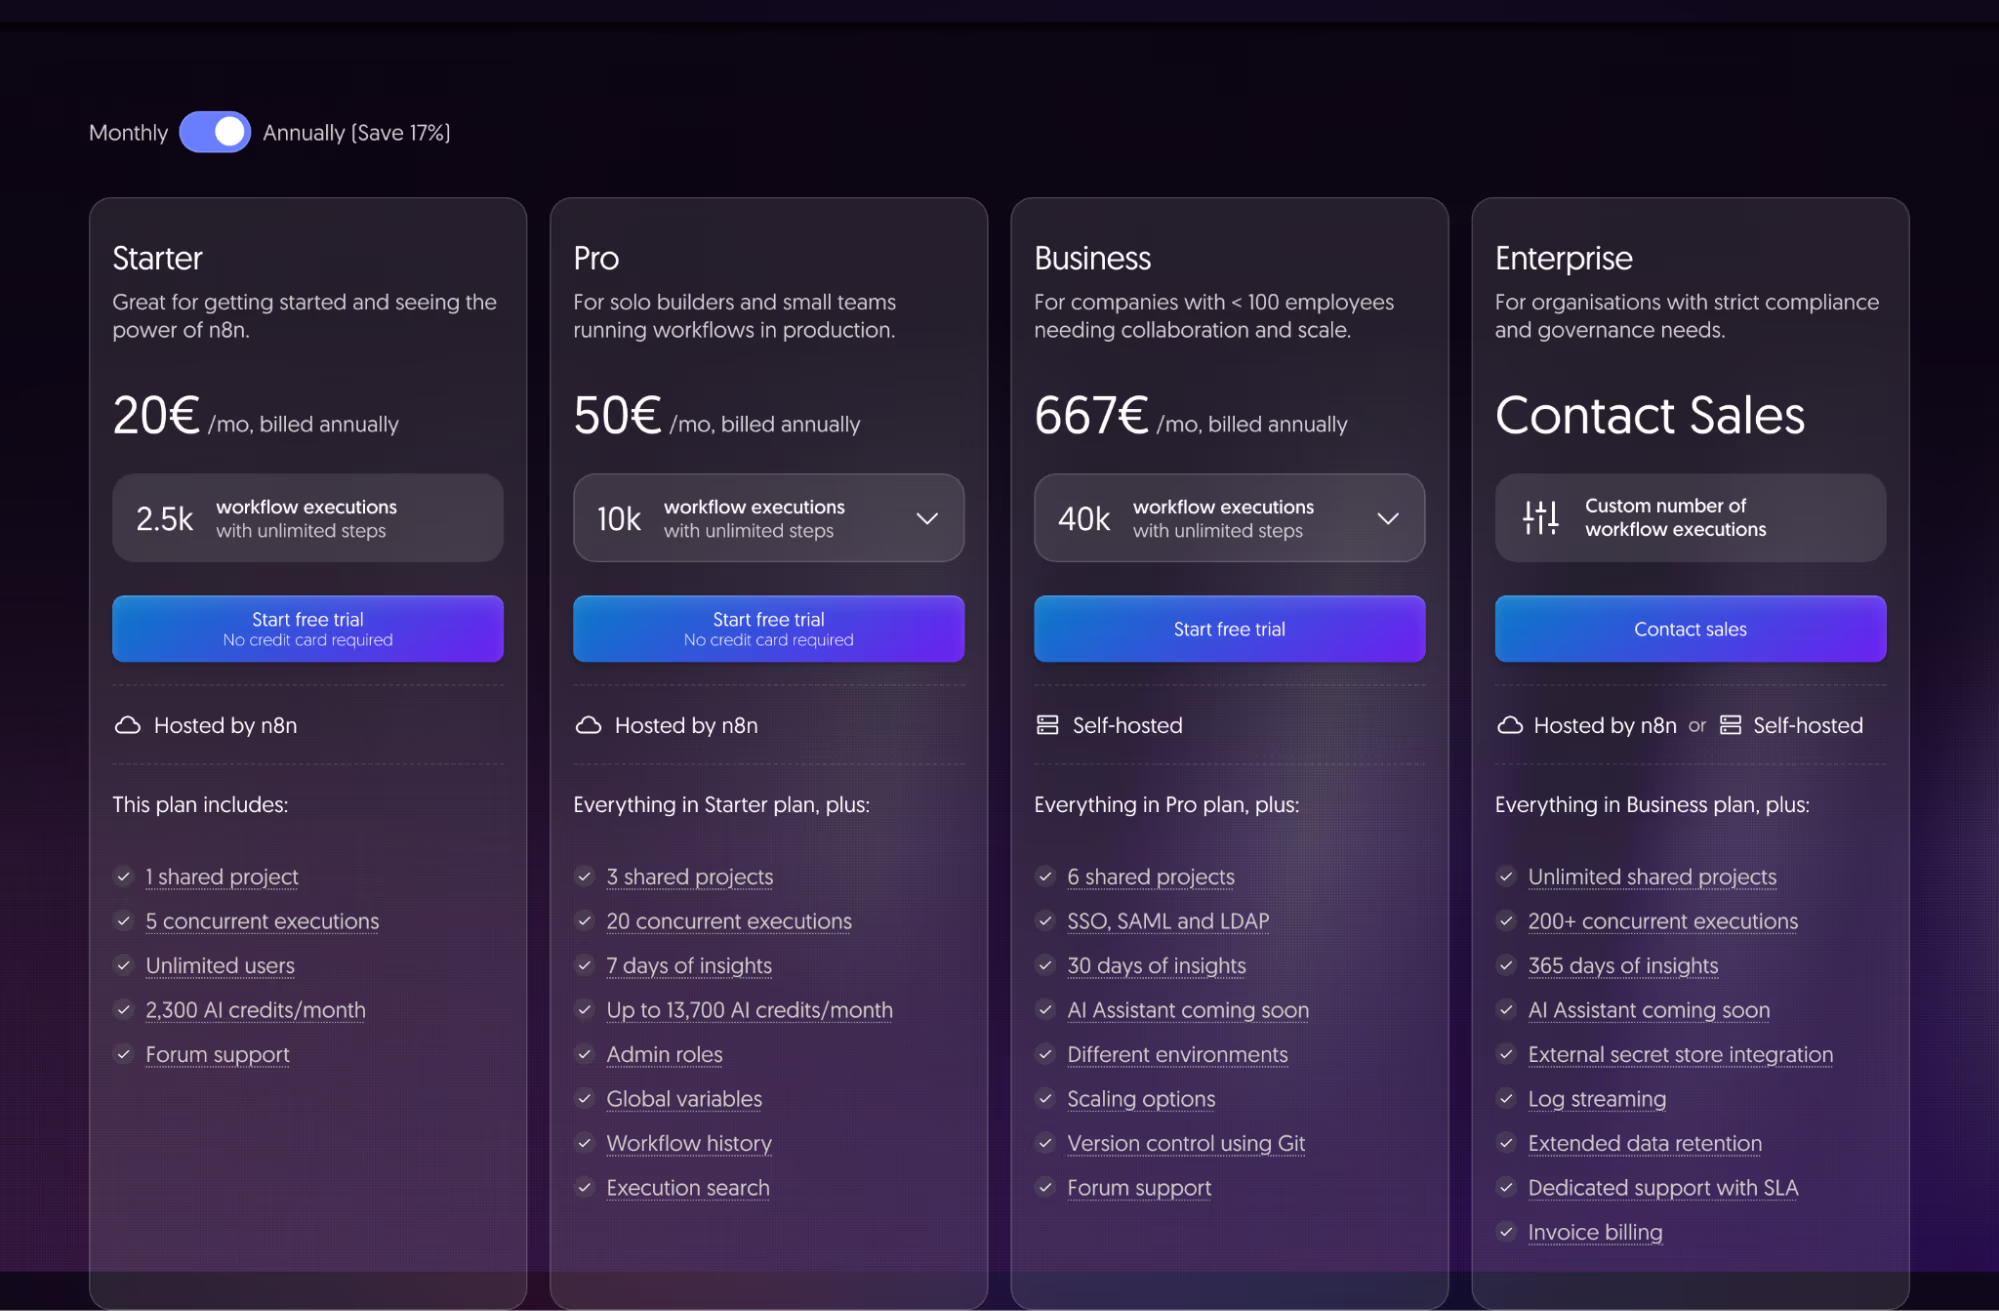Open the 365 days of insights link
1999x1311 pixels.
click(x=1623, y=966)
